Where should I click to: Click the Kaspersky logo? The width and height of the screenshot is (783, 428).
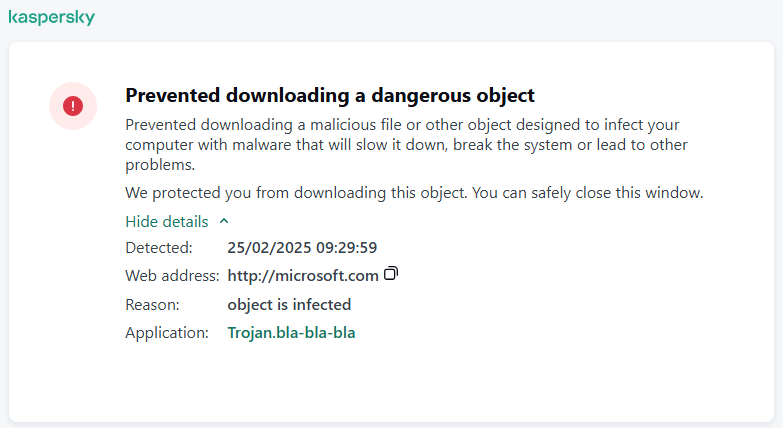coord(51,18)
